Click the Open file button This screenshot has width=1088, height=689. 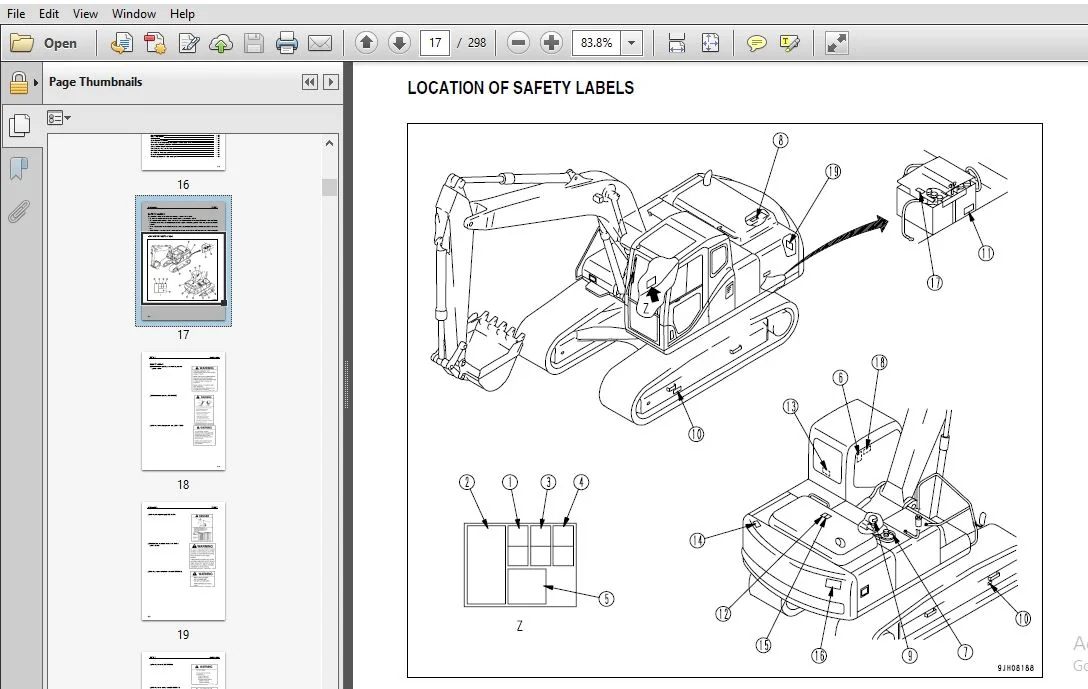44,43
